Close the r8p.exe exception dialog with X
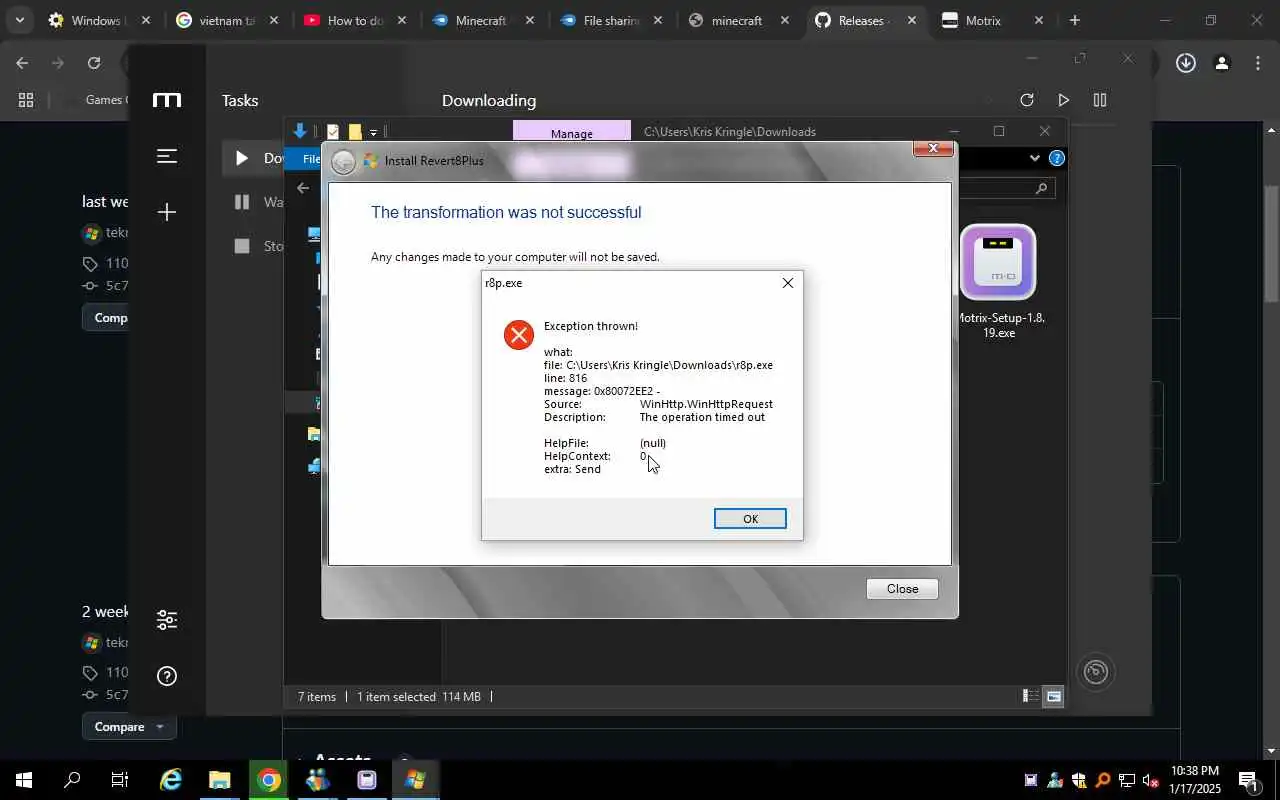 click(788, 283)
